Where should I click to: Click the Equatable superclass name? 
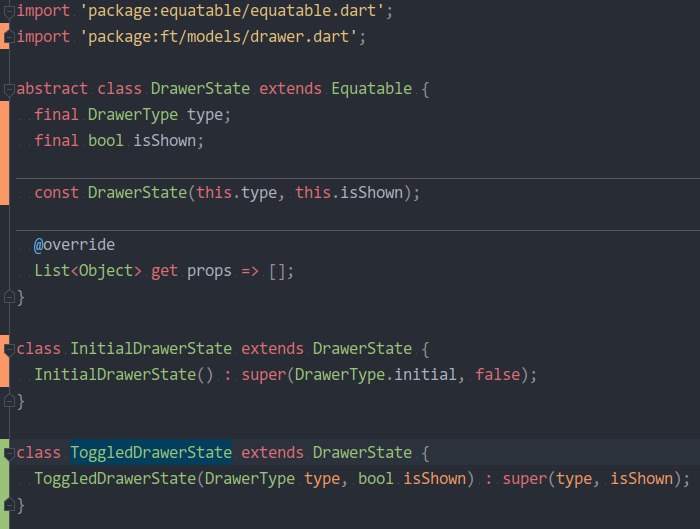coord(371,88)
